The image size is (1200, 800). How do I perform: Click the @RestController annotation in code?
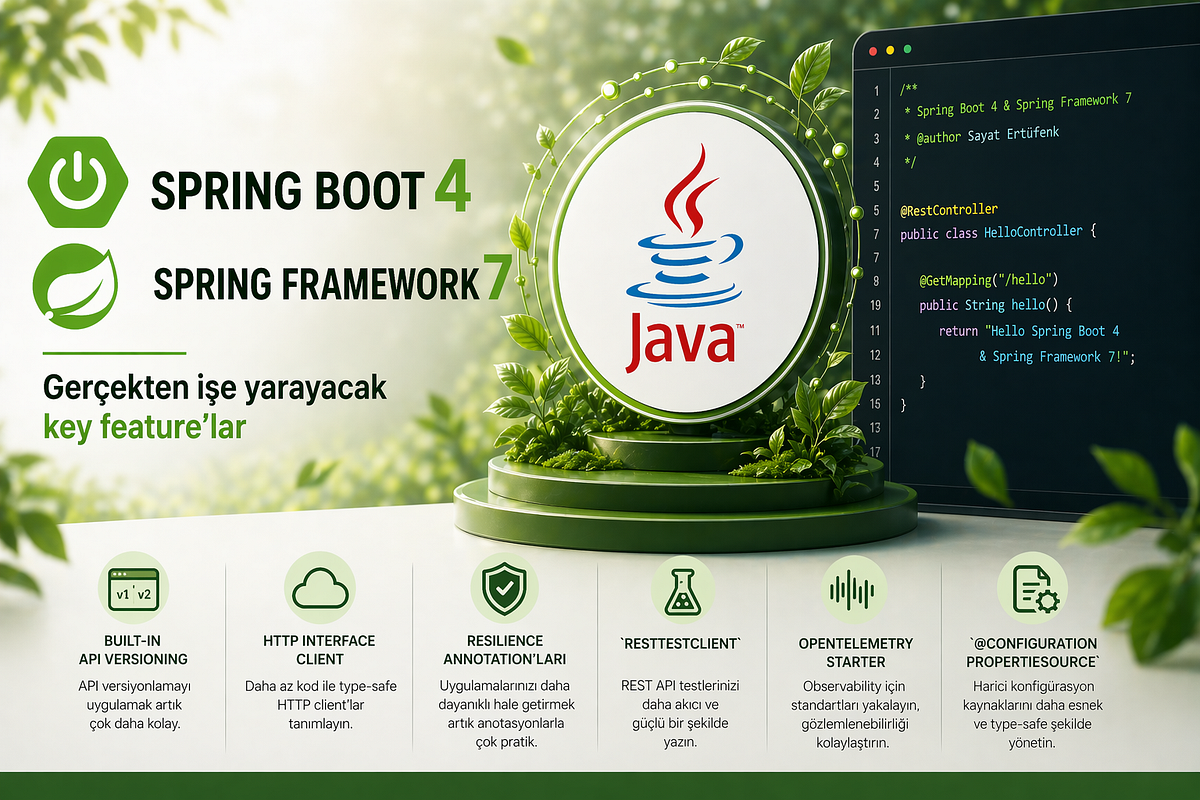pos(949,209)
